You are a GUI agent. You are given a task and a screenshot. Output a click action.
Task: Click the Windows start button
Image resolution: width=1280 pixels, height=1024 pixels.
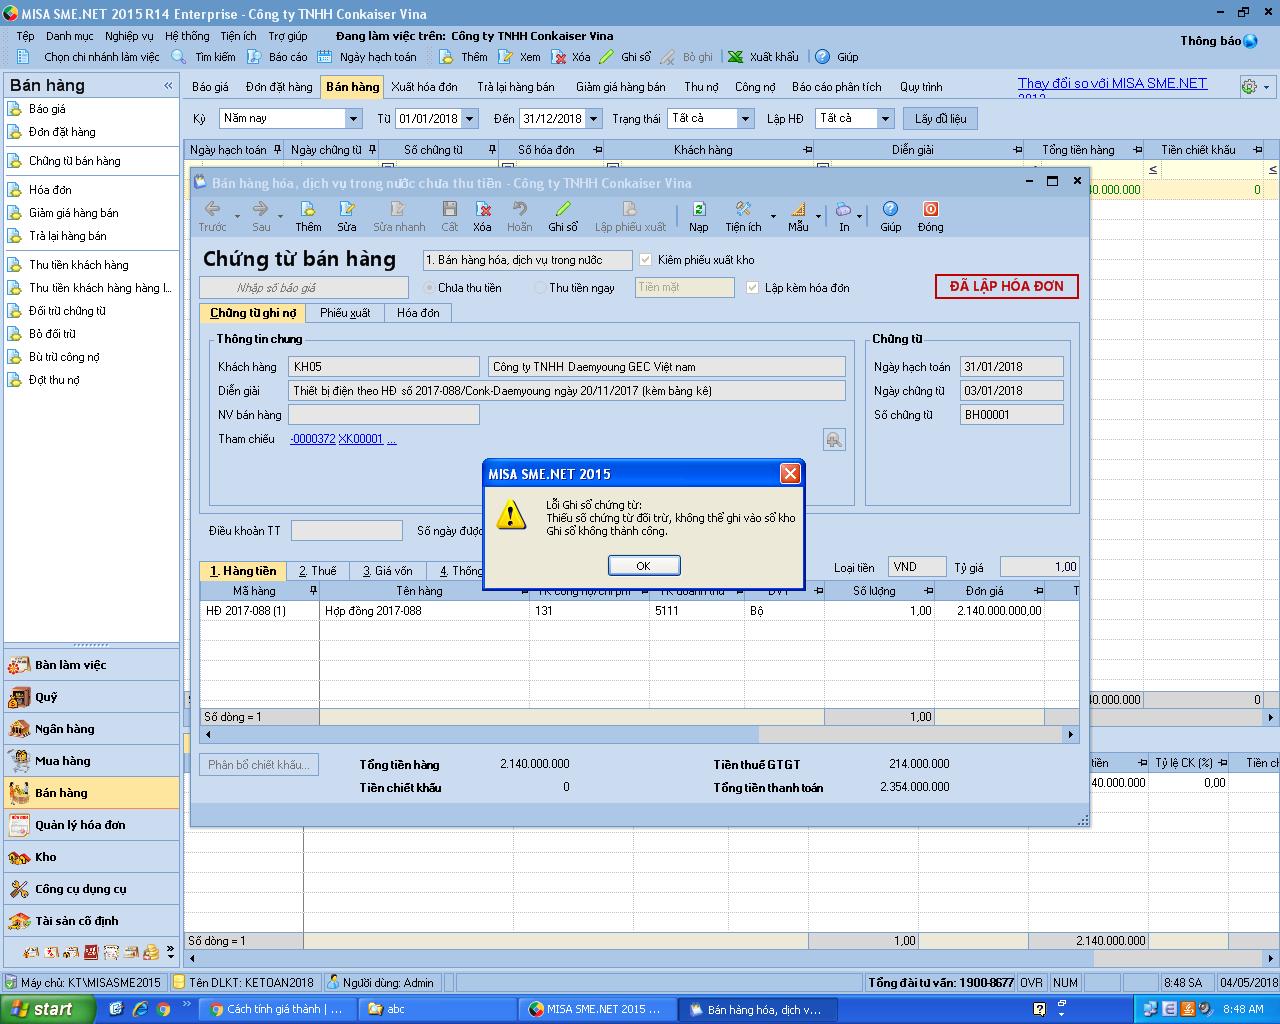coord(47,1009)
